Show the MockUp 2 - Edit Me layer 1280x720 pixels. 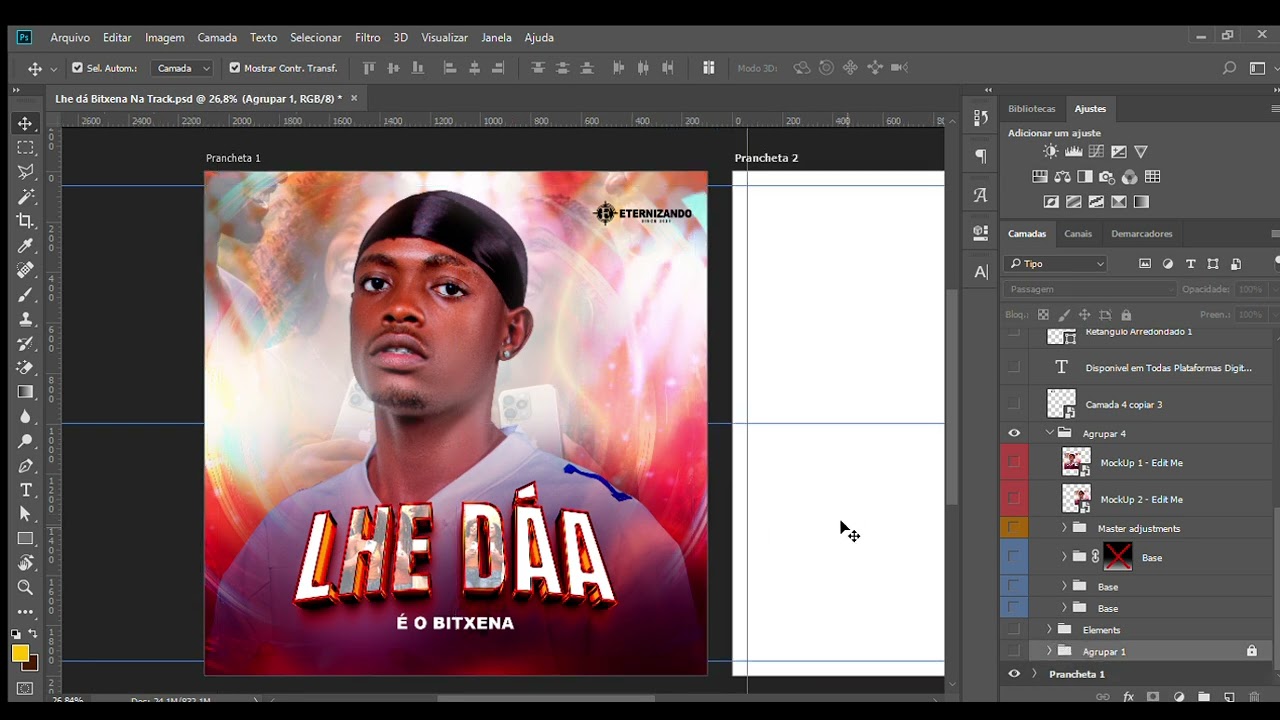tap(1014, 498)
